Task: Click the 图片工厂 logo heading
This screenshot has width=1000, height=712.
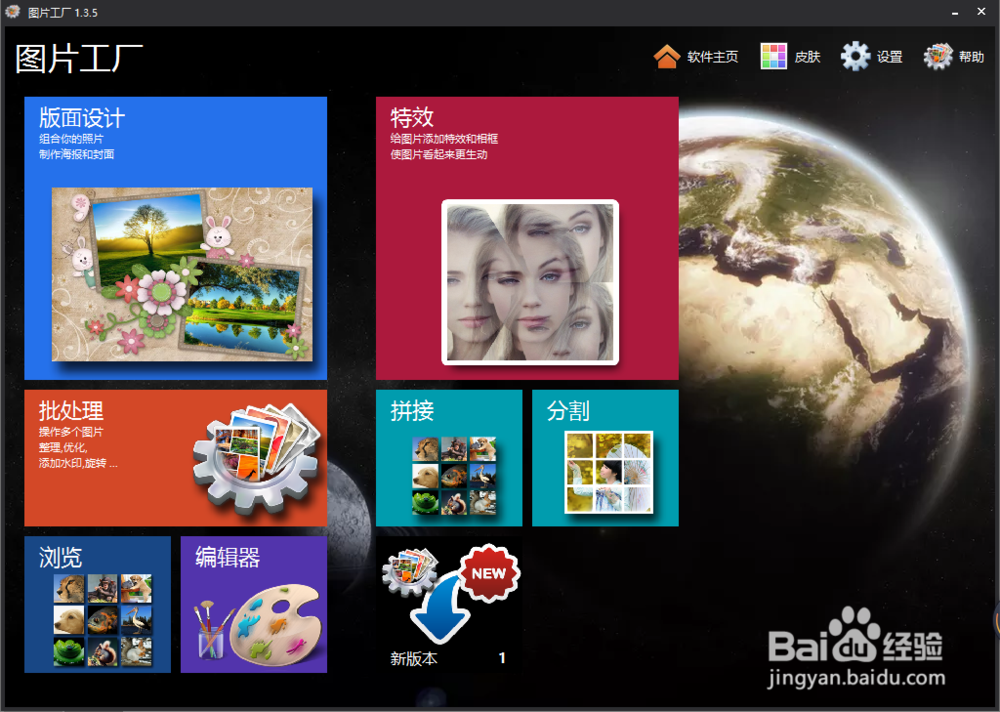Action: (78, 58)
